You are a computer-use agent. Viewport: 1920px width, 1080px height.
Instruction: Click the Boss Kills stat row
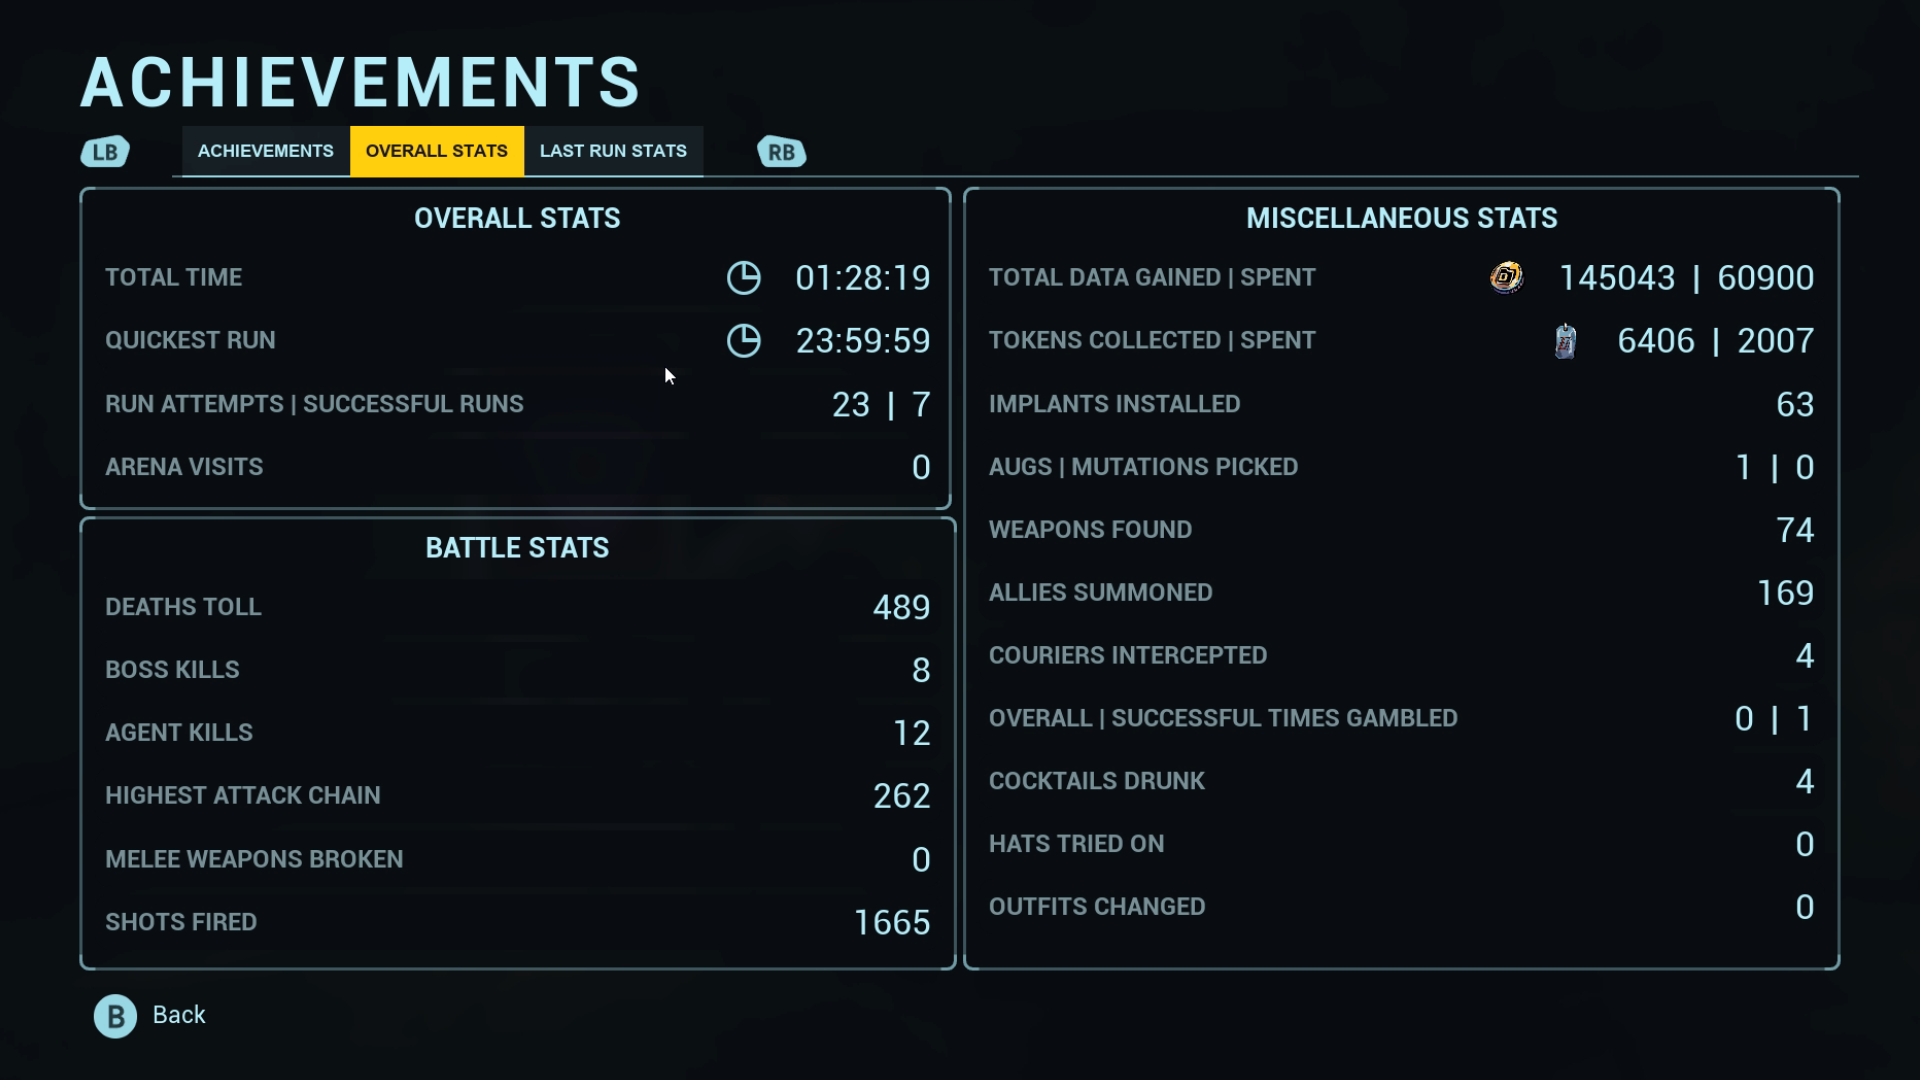coord(517,670)
